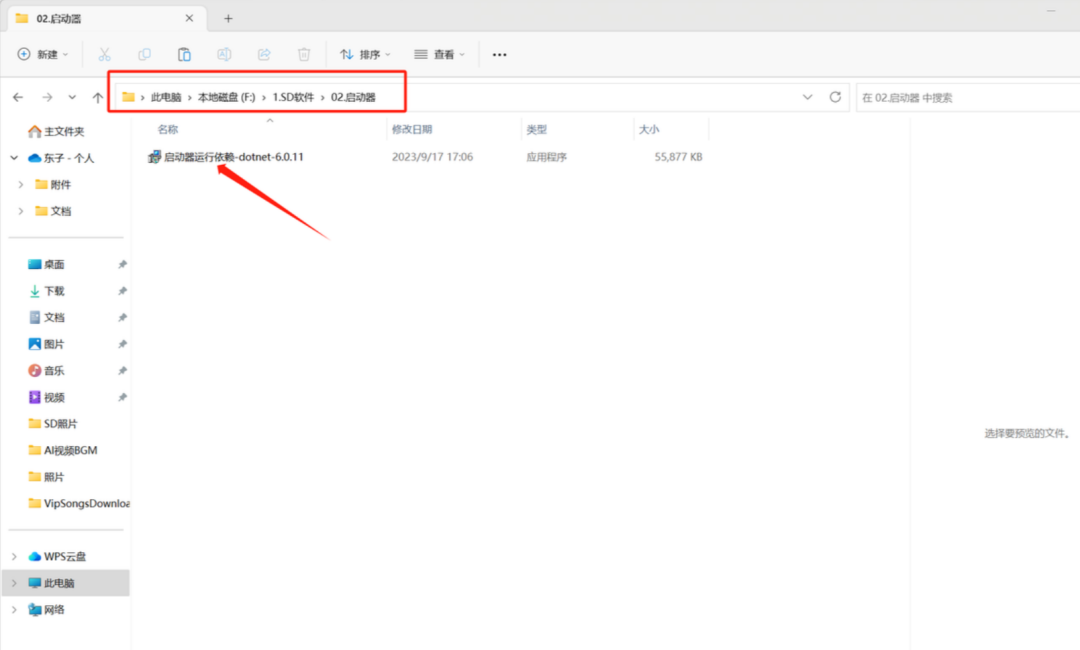The height and width of the screenshot is (650, 1080).
Task: Open the 查看 (View) dropdown
Action: pyautogui.click(x=439, y=54)
